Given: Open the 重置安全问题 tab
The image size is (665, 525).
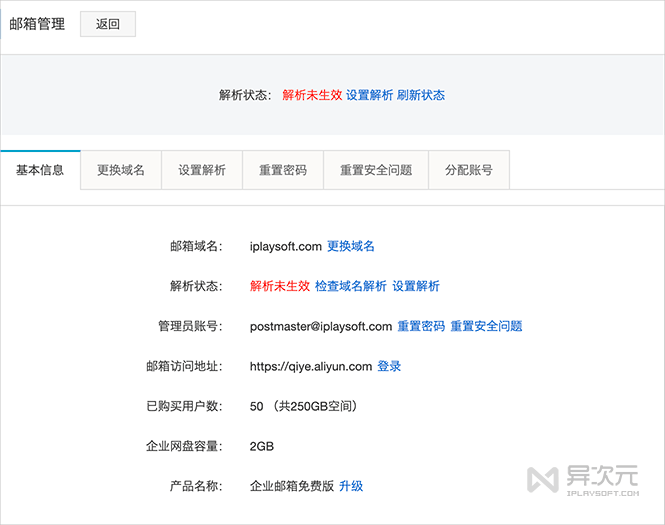Looking at the screenshot, I should coord(376,170).
